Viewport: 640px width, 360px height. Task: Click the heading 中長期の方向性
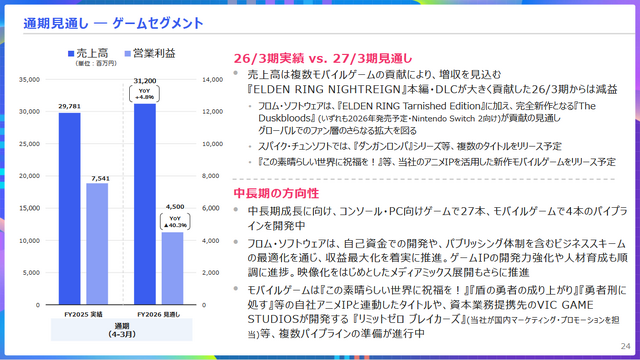[276, 193]
